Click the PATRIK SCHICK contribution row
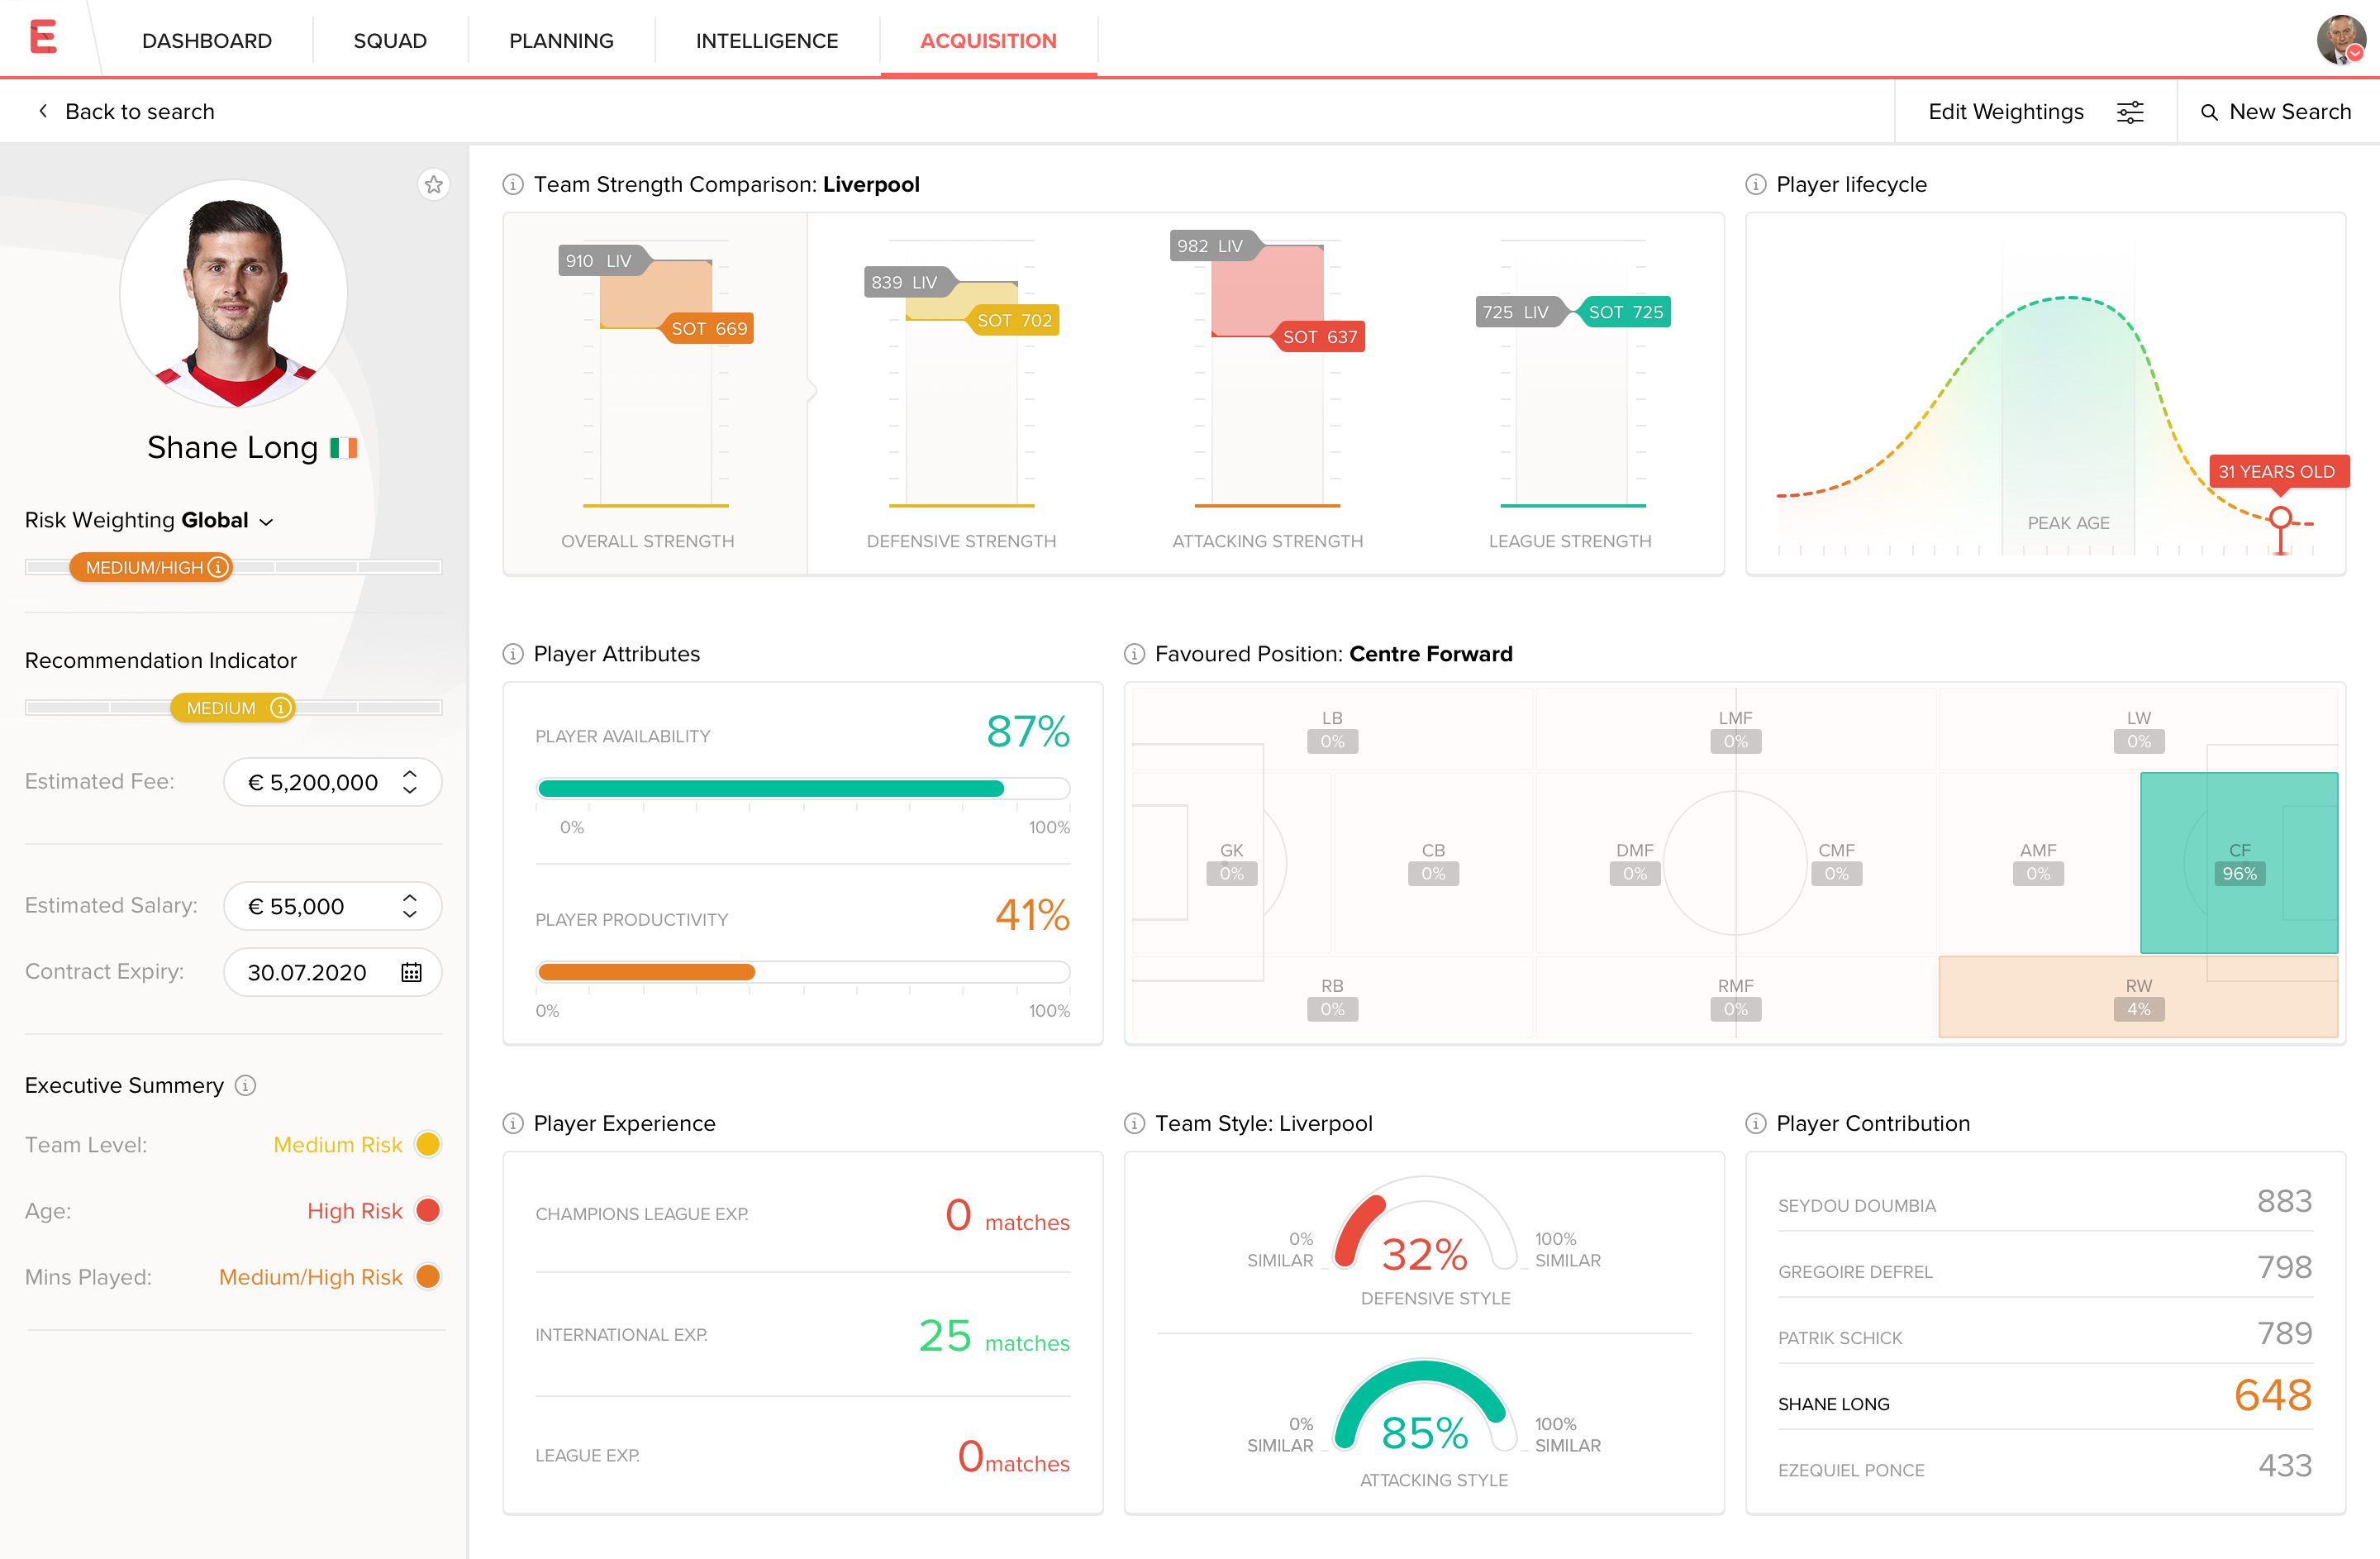The image size is (2380, 1559). pos(2045,1334)
